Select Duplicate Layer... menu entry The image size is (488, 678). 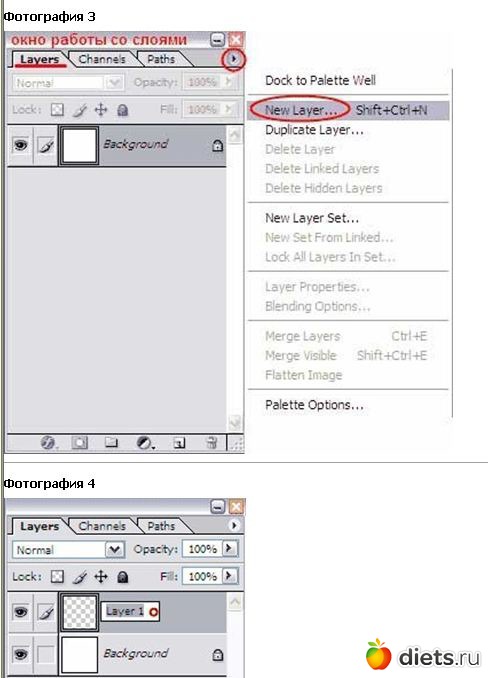tap(314, 130)
